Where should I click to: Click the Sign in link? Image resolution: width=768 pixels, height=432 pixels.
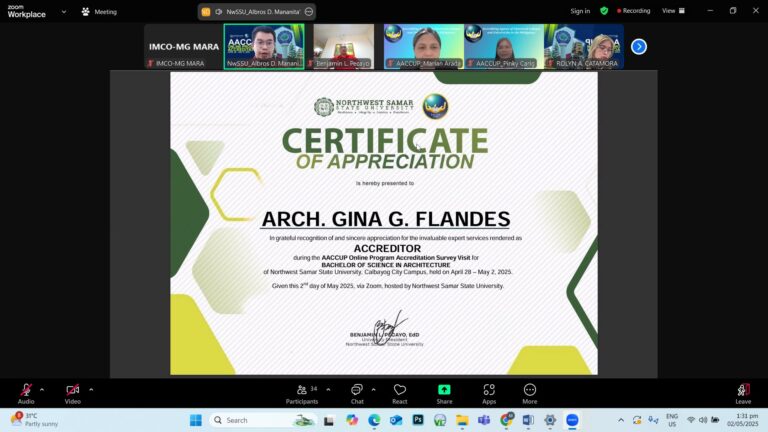(x=580, y=11)
